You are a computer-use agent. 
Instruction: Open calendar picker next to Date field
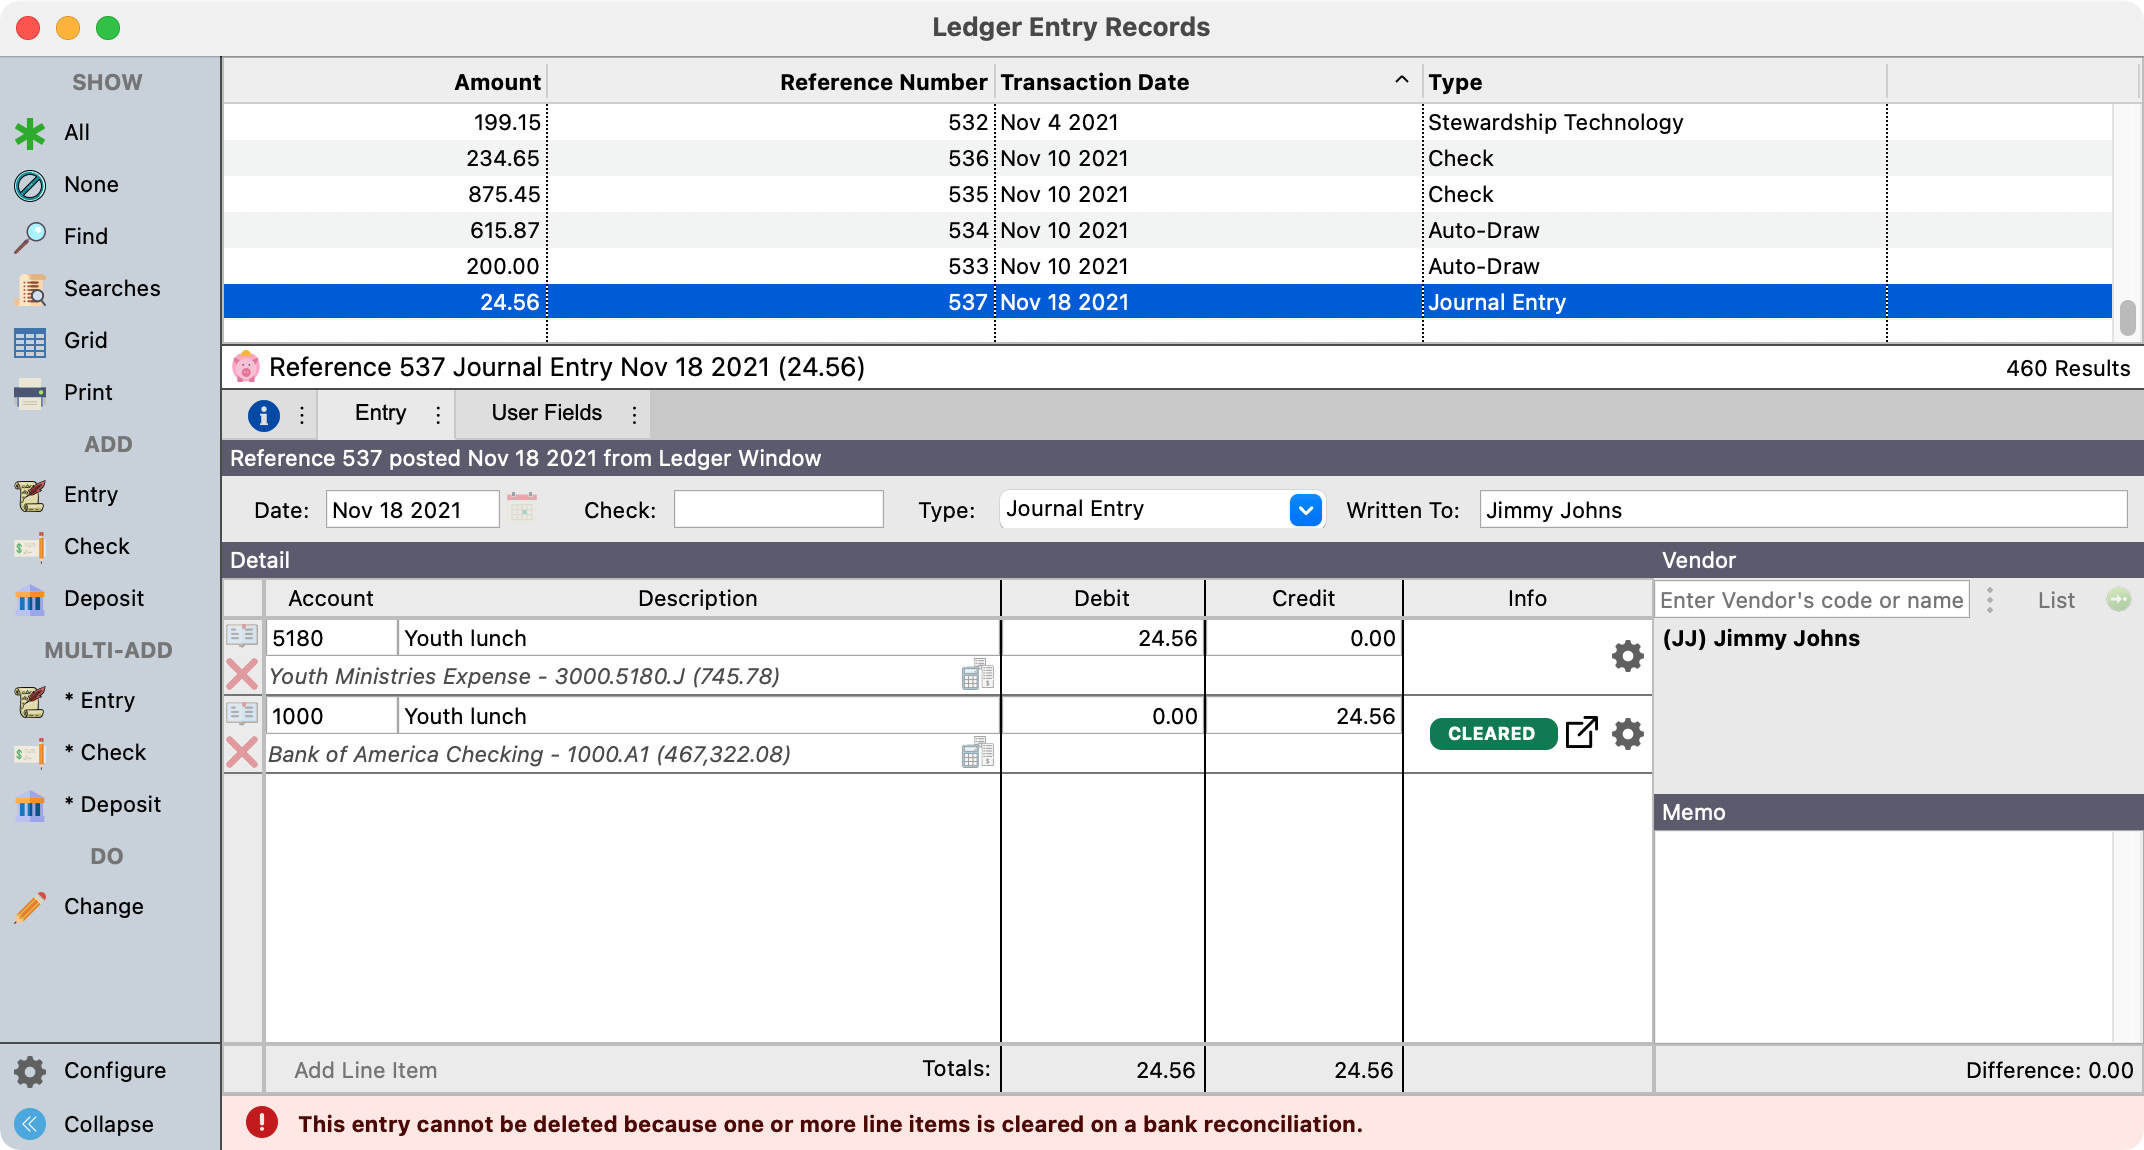click(x=522, y=508)
